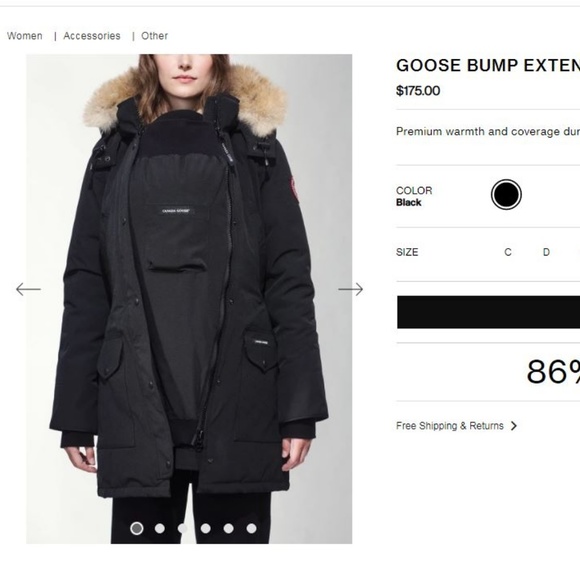
Task: Select size C
Action: tap(508, 252)
